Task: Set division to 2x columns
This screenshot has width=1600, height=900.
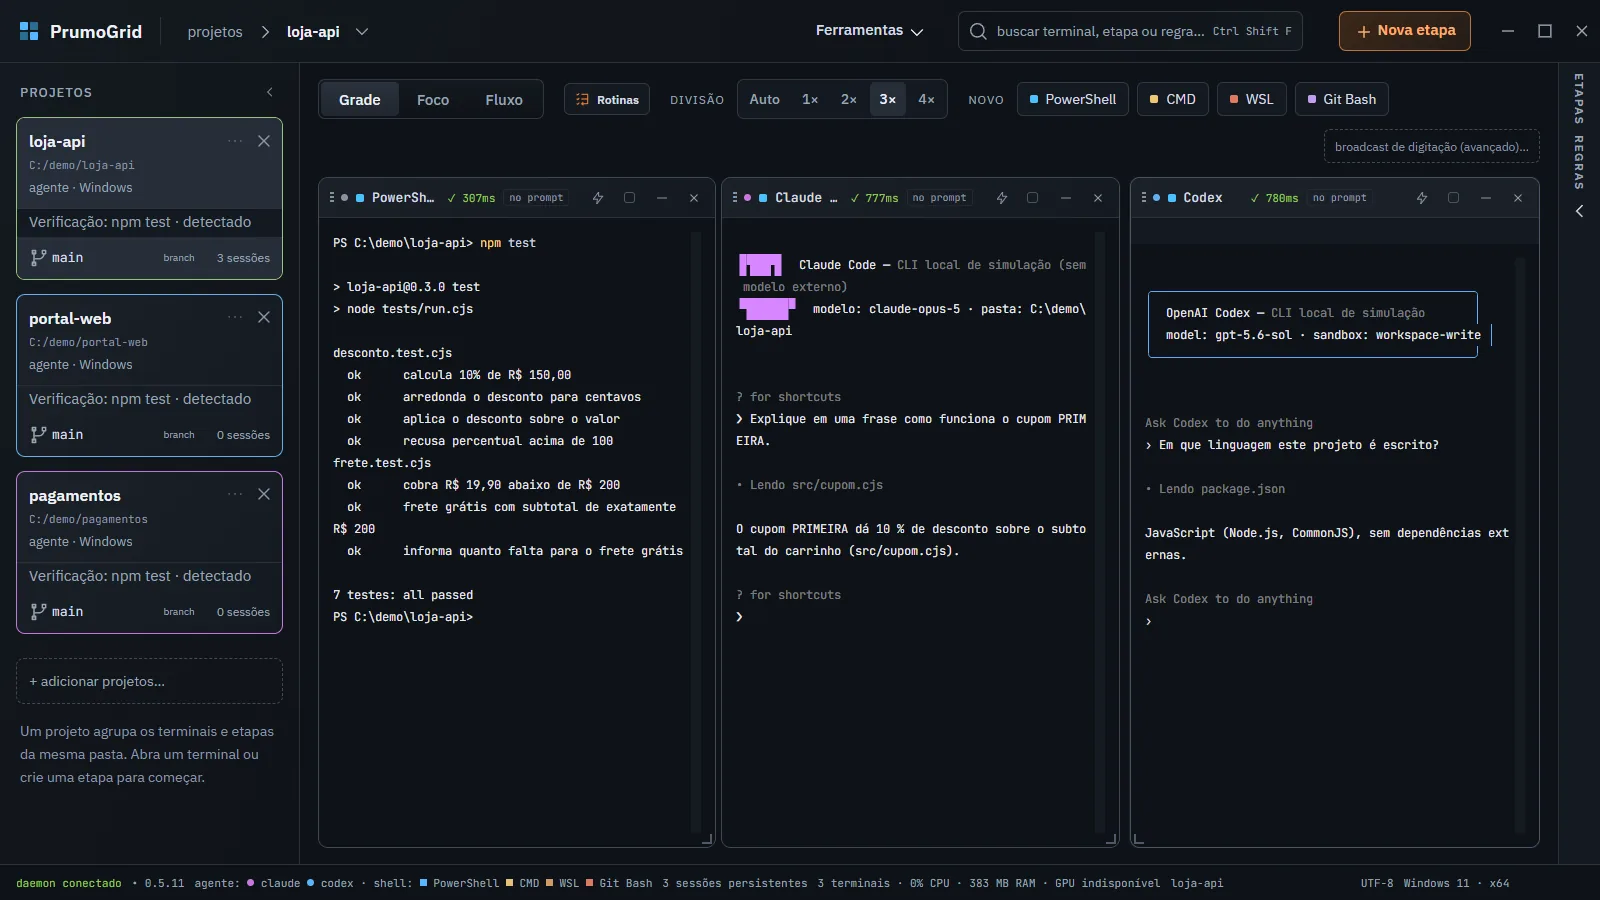Action: 848,99
